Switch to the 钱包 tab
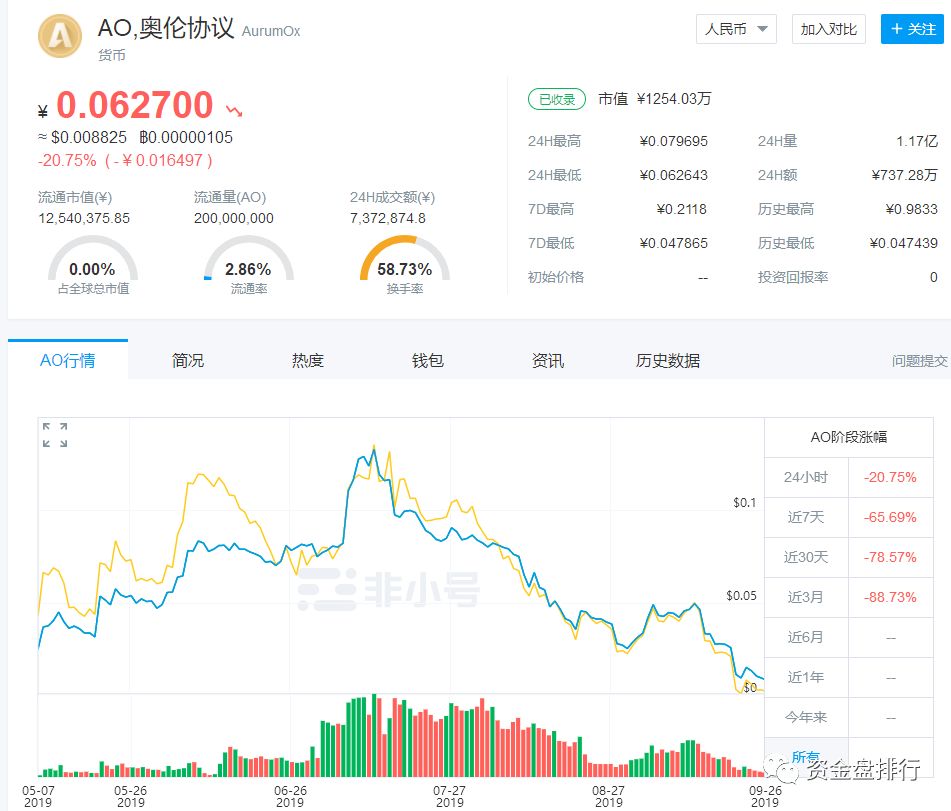This screenshot has width=951, height=811. tap(428, 360)
